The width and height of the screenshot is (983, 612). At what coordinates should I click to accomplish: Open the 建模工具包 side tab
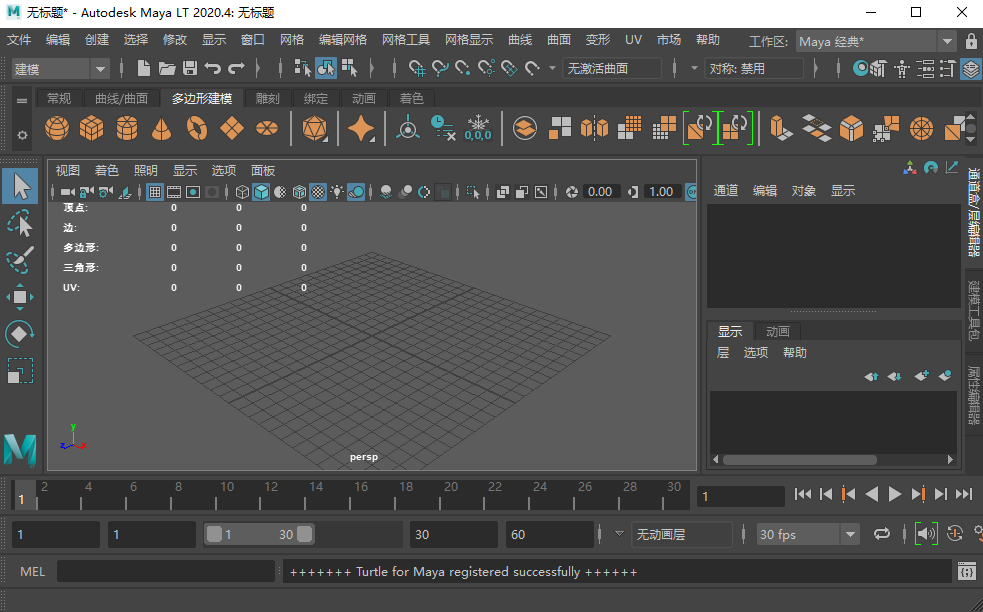click(974, 310)
